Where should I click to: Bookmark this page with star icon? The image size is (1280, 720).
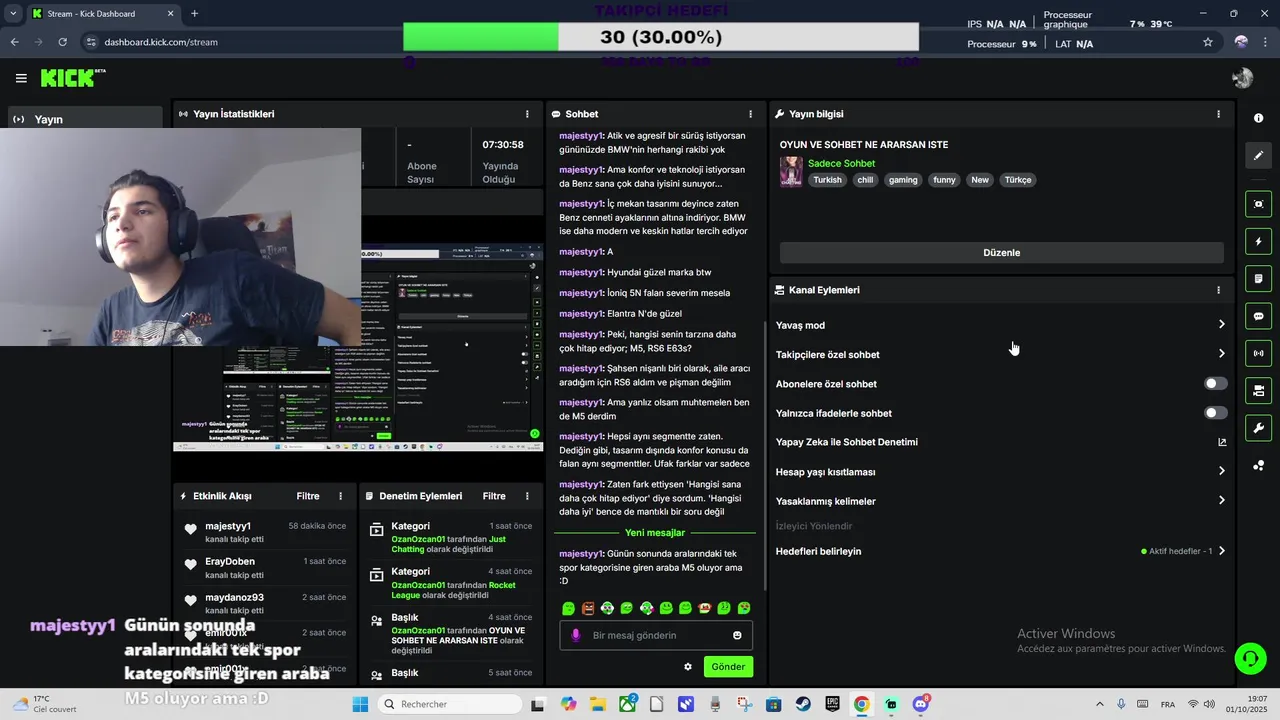pyautogui.click(x=1208, y=42)
